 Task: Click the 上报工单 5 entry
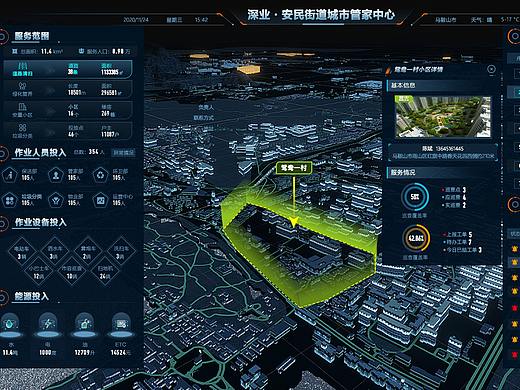[457, 234]
